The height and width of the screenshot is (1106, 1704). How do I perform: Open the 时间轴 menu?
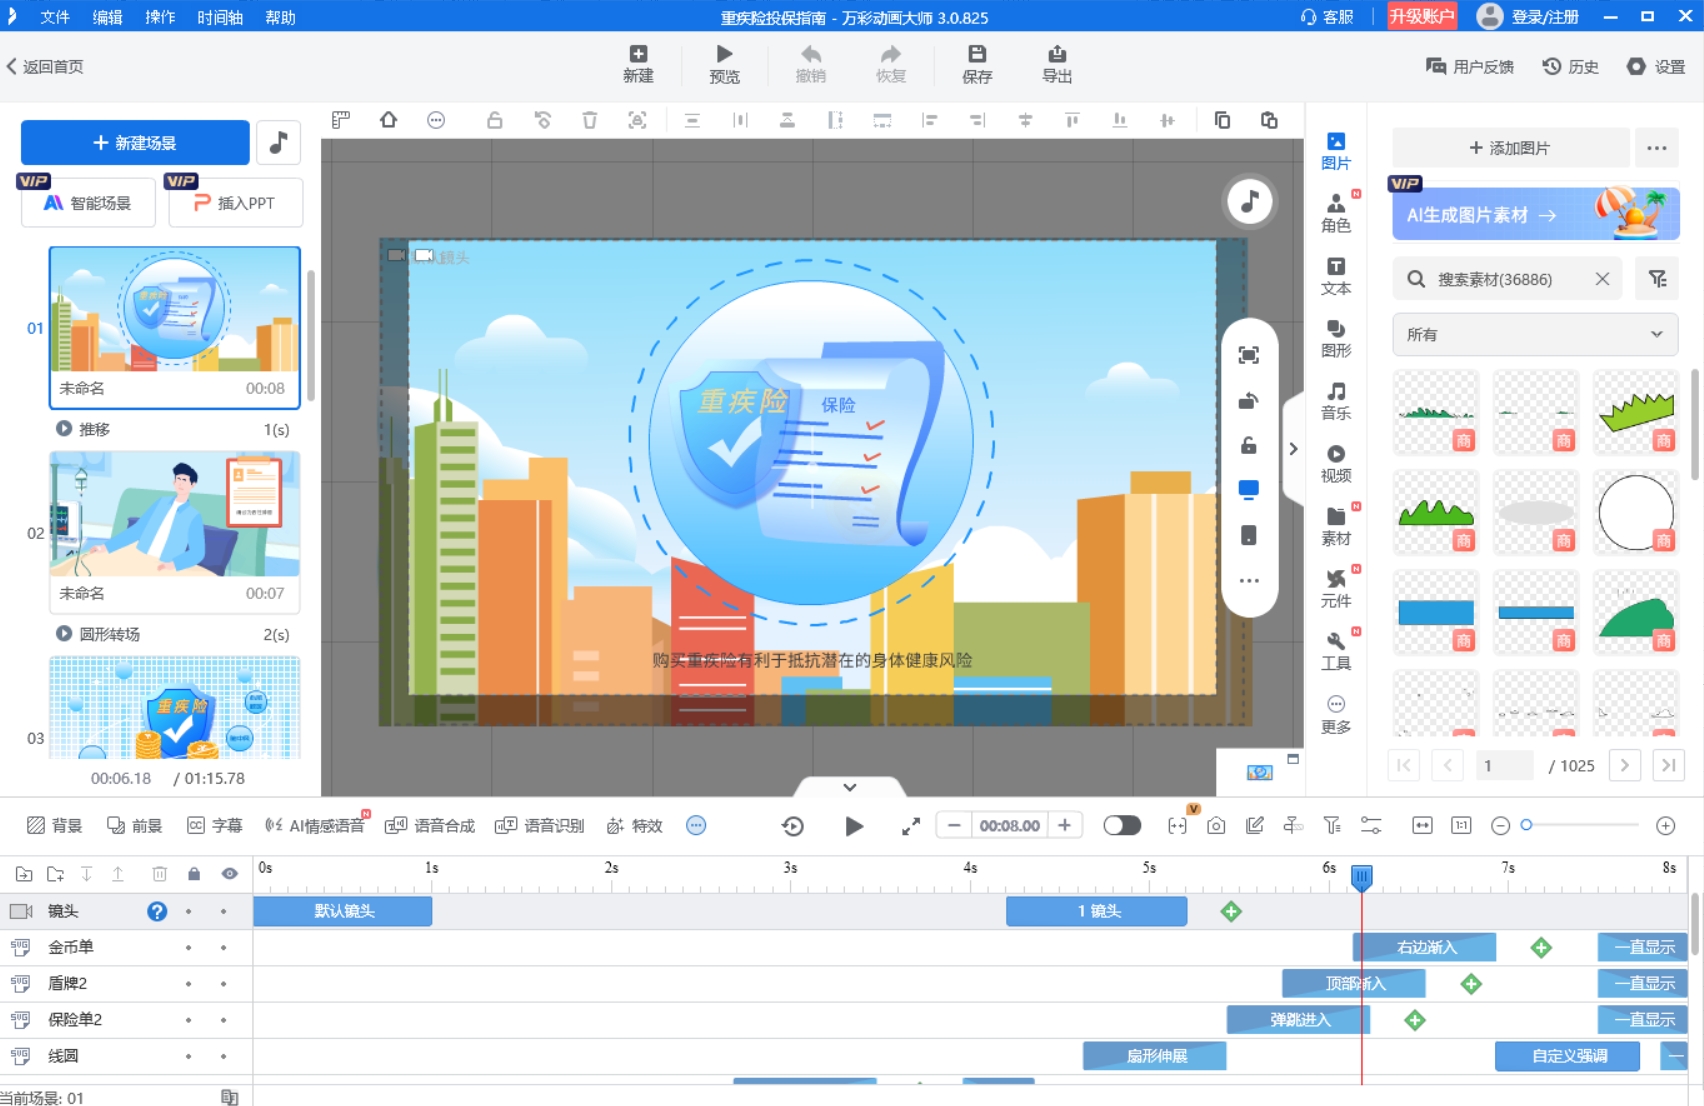pyautogui.click(x=219, y=17)
